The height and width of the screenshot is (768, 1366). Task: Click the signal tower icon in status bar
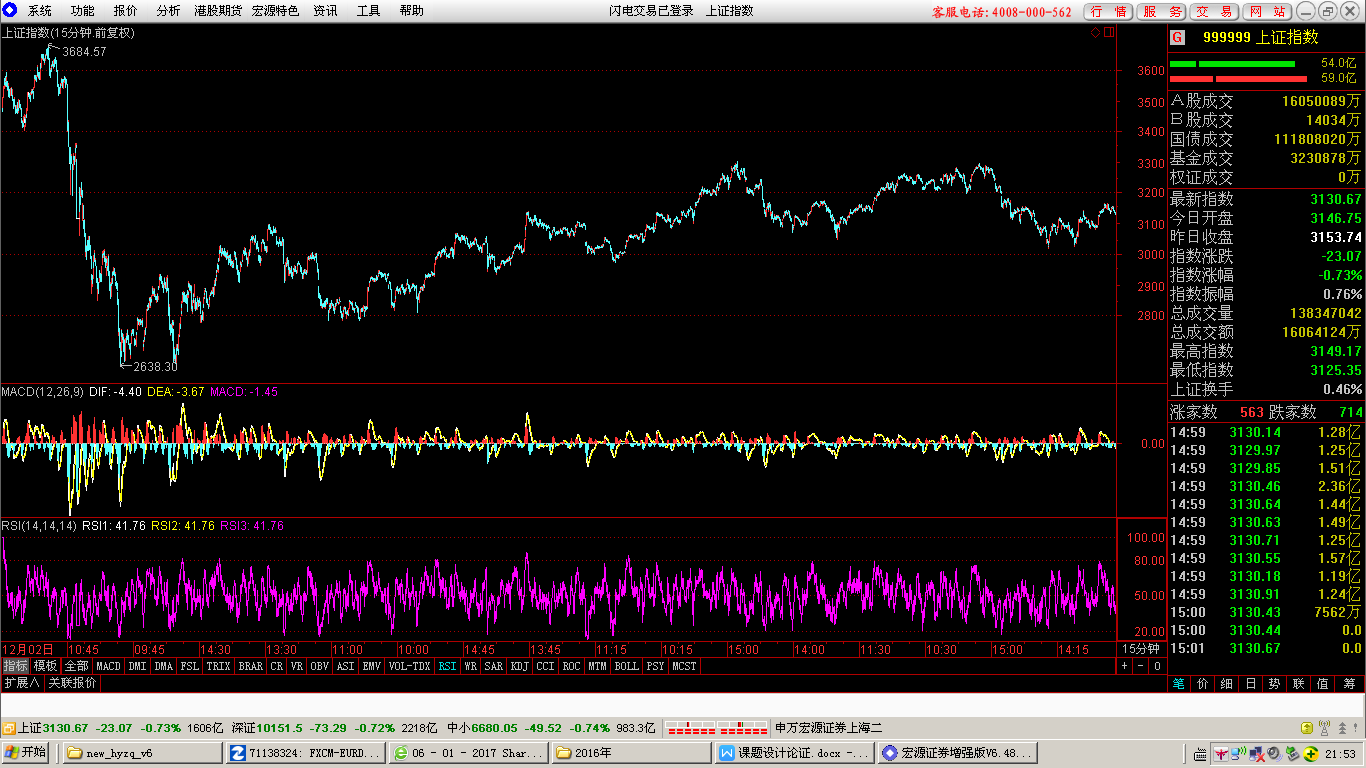pos(1324,728)
